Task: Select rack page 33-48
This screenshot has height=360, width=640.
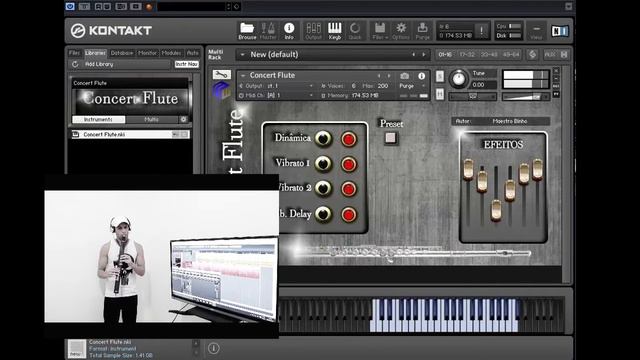Action: (x=489, y=54)
